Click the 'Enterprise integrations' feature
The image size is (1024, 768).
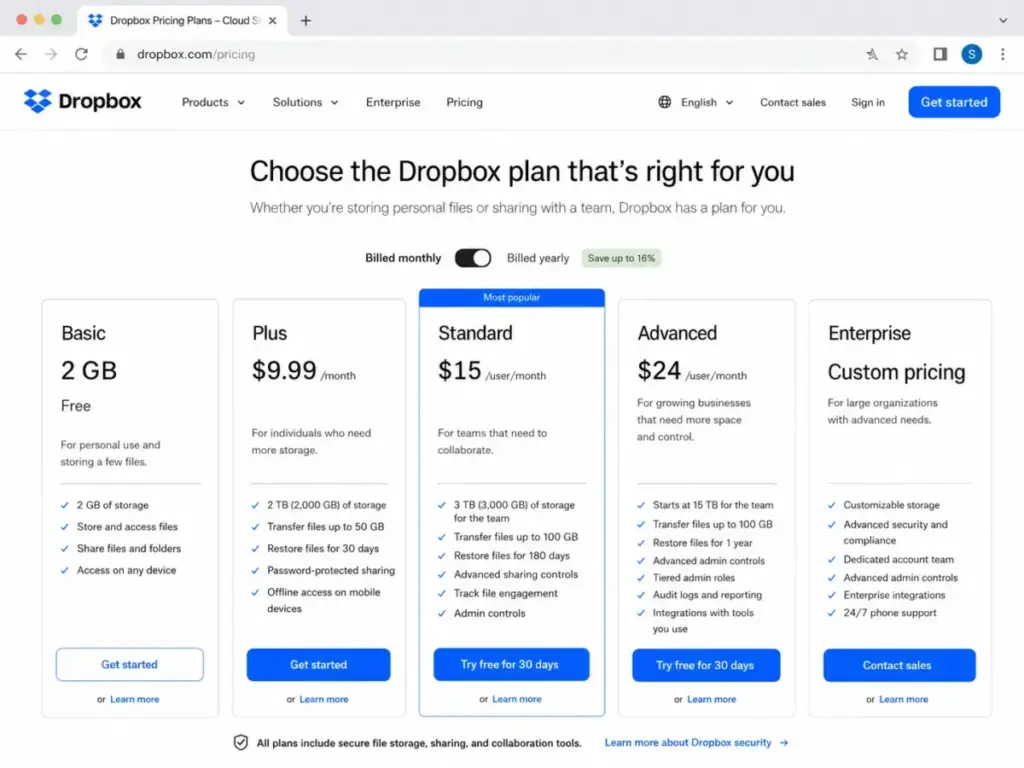[x=894, y=595]
